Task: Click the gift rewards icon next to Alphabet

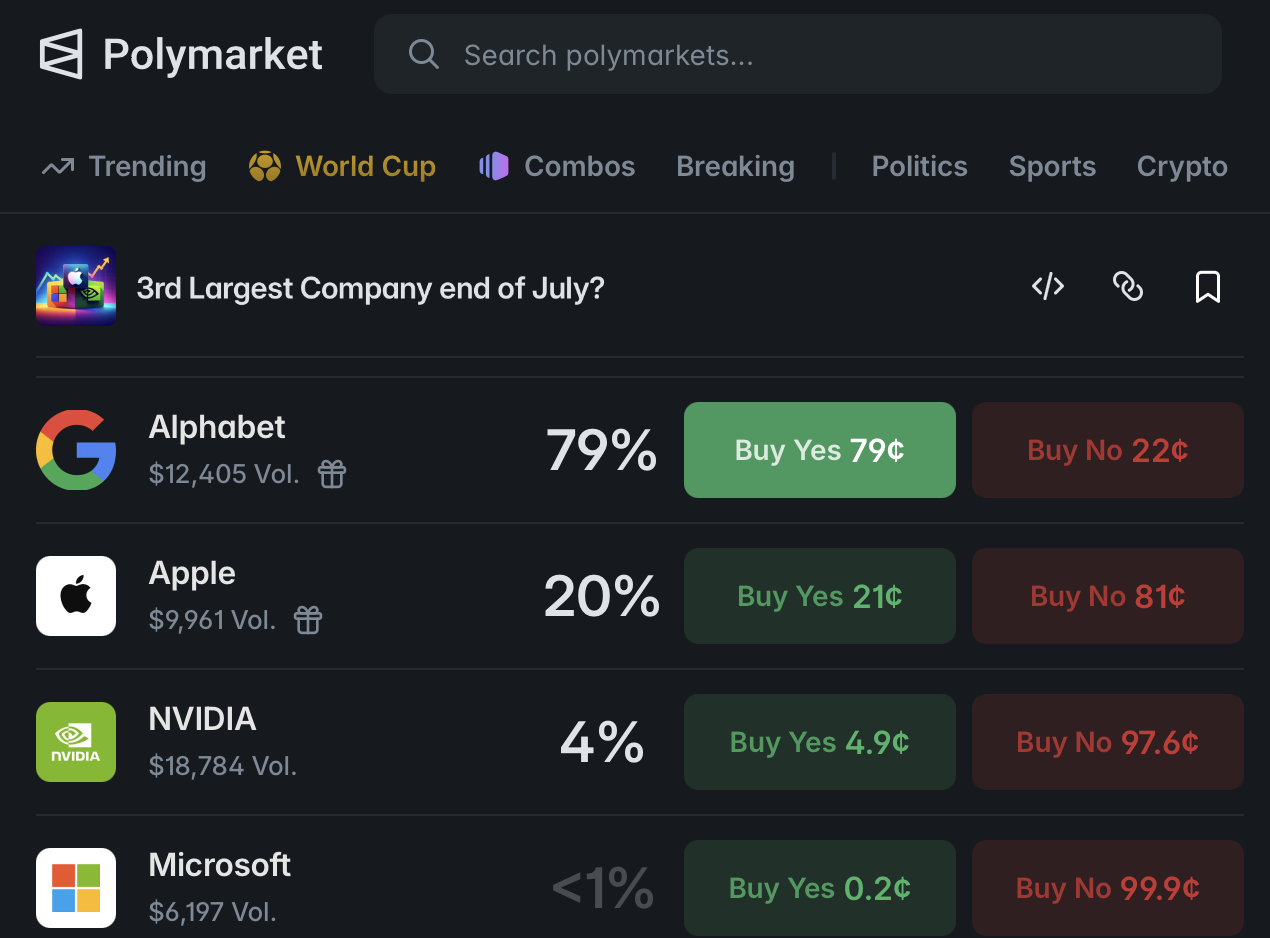Action: pos(332,474)
